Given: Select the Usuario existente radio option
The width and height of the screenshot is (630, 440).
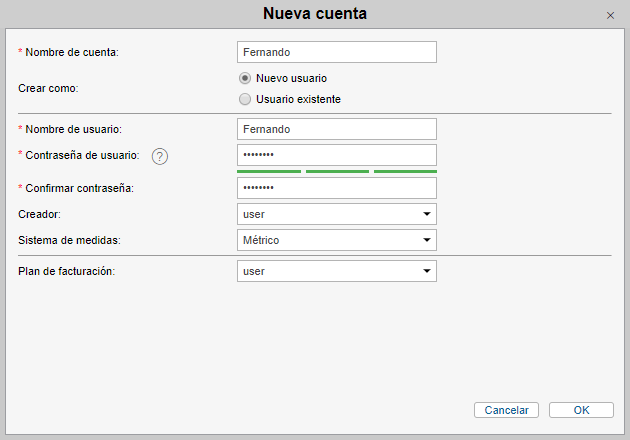Looking at the screenshot, I should pyautogui.click(x=245, y=99).
